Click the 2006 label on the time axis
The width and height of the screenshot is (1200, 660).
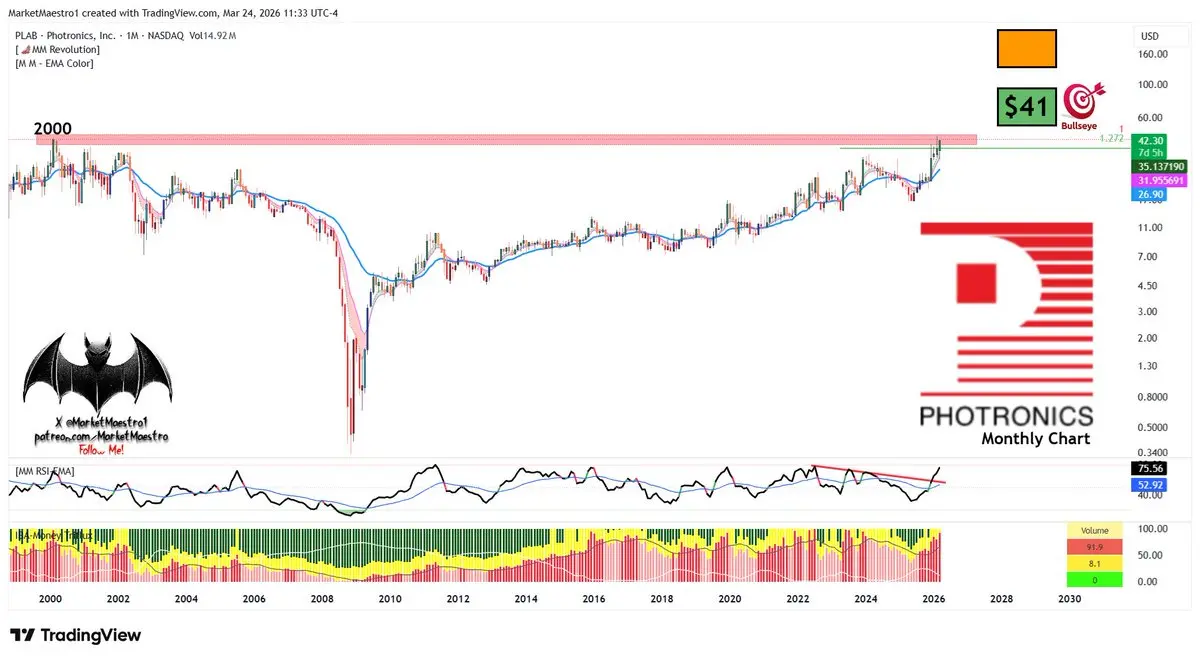(254, 599)
